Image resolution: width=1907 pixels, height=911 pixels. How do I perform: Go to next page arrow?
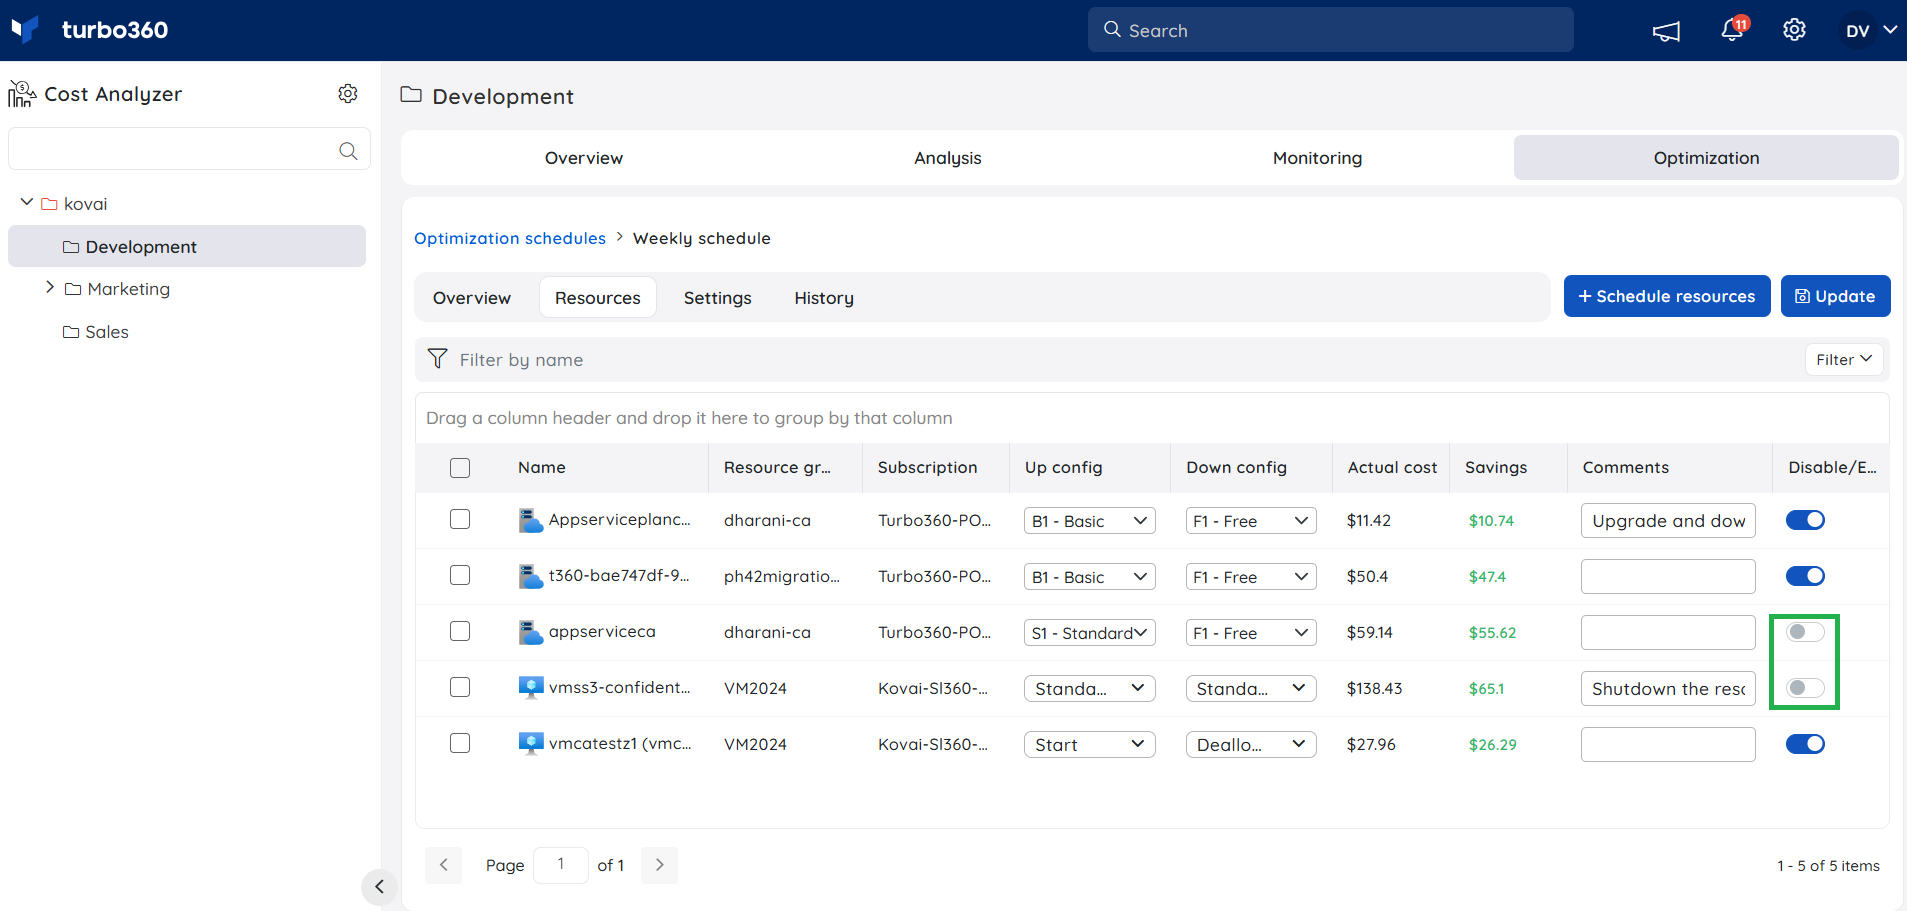[659, 865]
